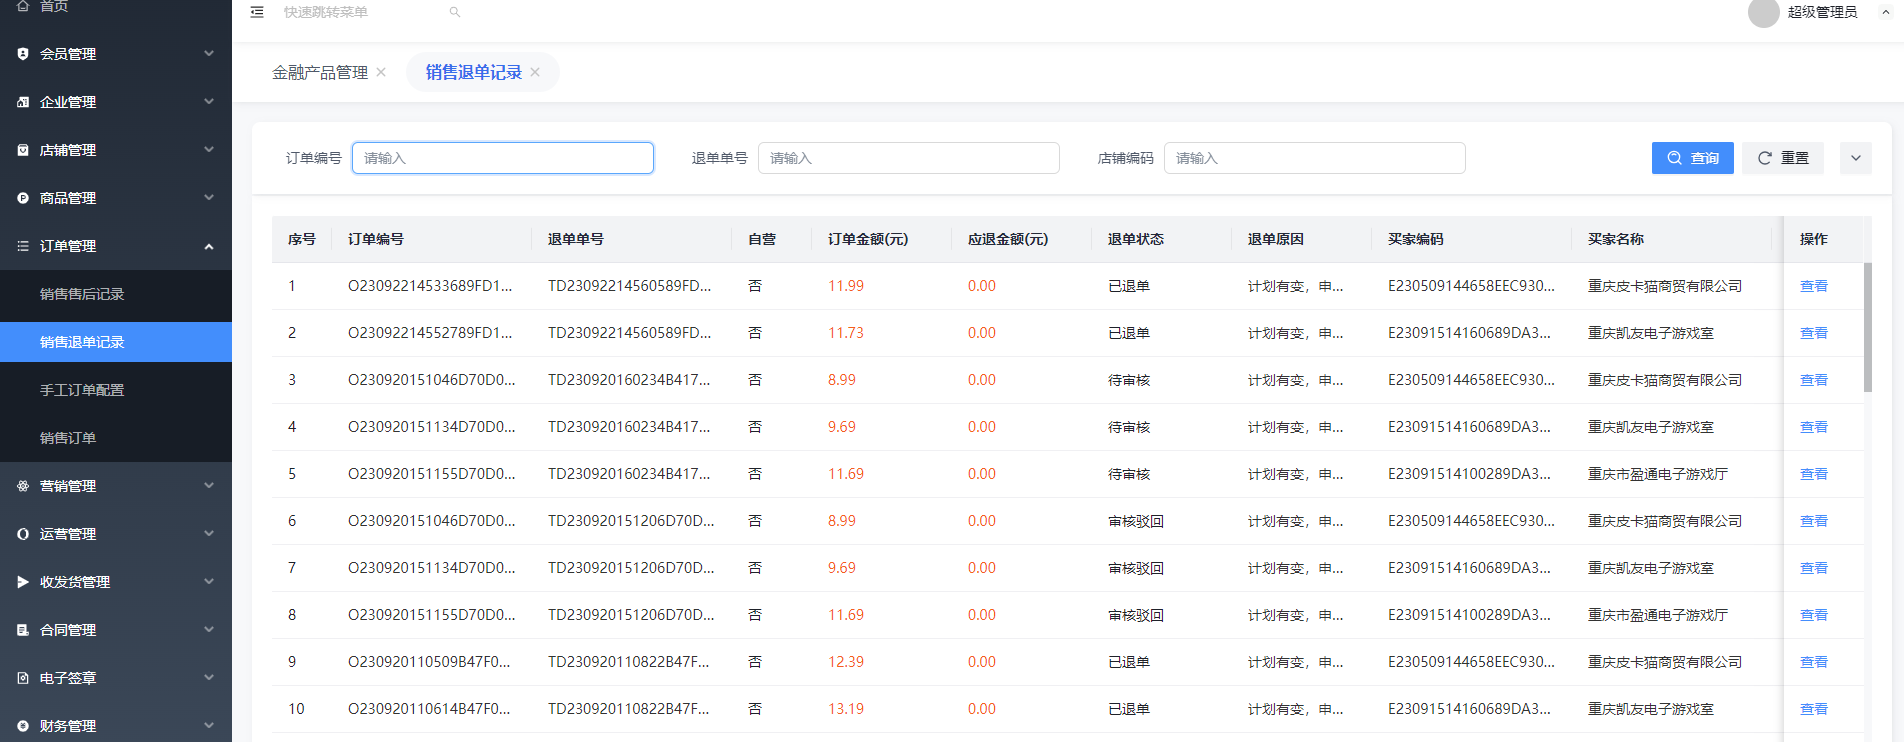Click the search magnifier icon in header
Image resolution: width=1904 pixels, height=742 pixels.
coord(455,12)
